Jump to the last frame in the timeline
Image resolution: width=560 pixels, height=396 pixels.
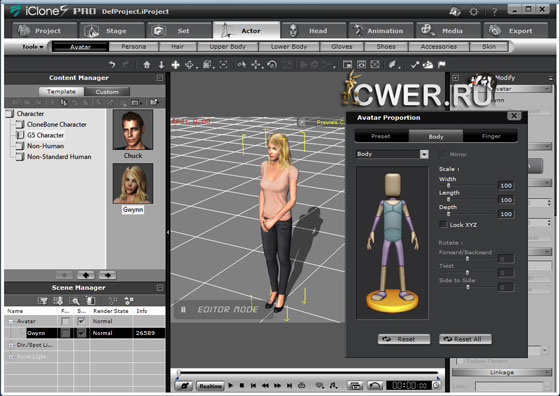click(290, 386)
